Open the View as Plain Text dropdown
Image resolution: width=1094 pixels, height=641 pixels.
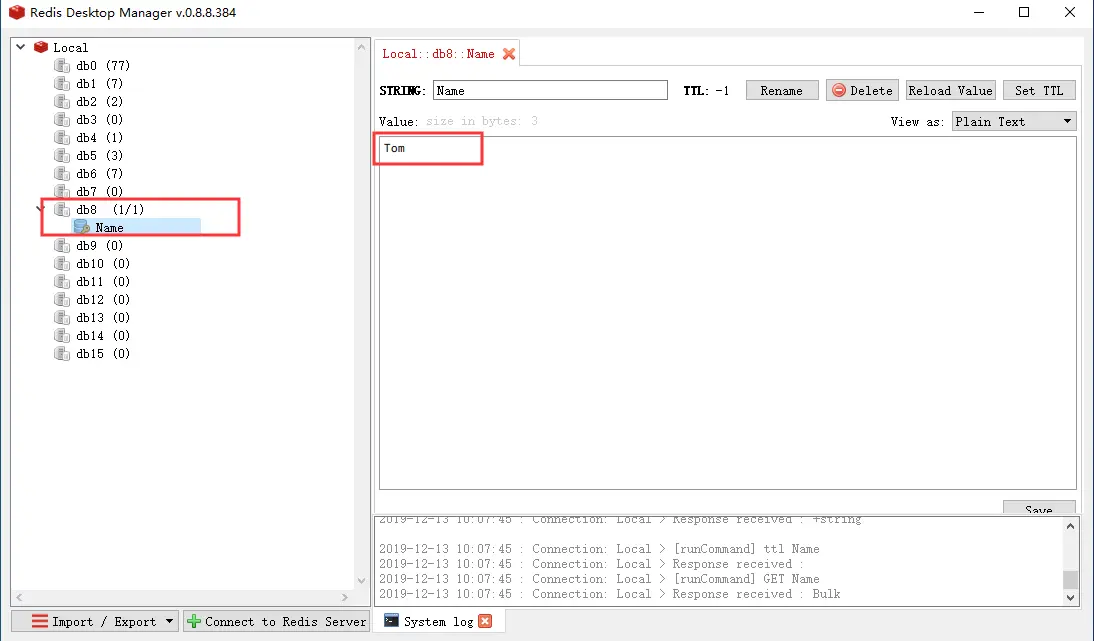pyautogui.click(x=1014, y=121)
